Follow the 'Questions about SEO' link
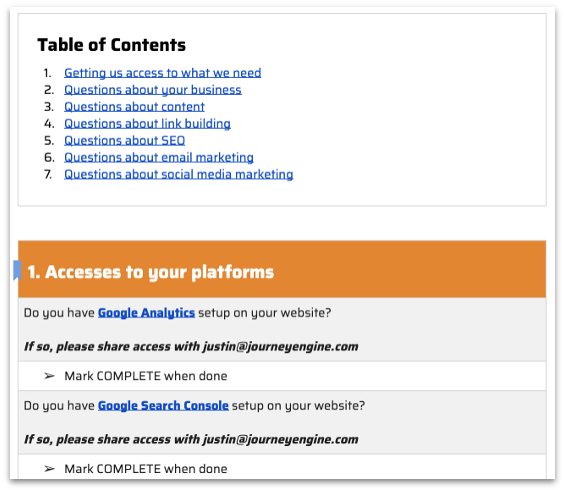Screen dimensions: 564x490 point(124,141)
